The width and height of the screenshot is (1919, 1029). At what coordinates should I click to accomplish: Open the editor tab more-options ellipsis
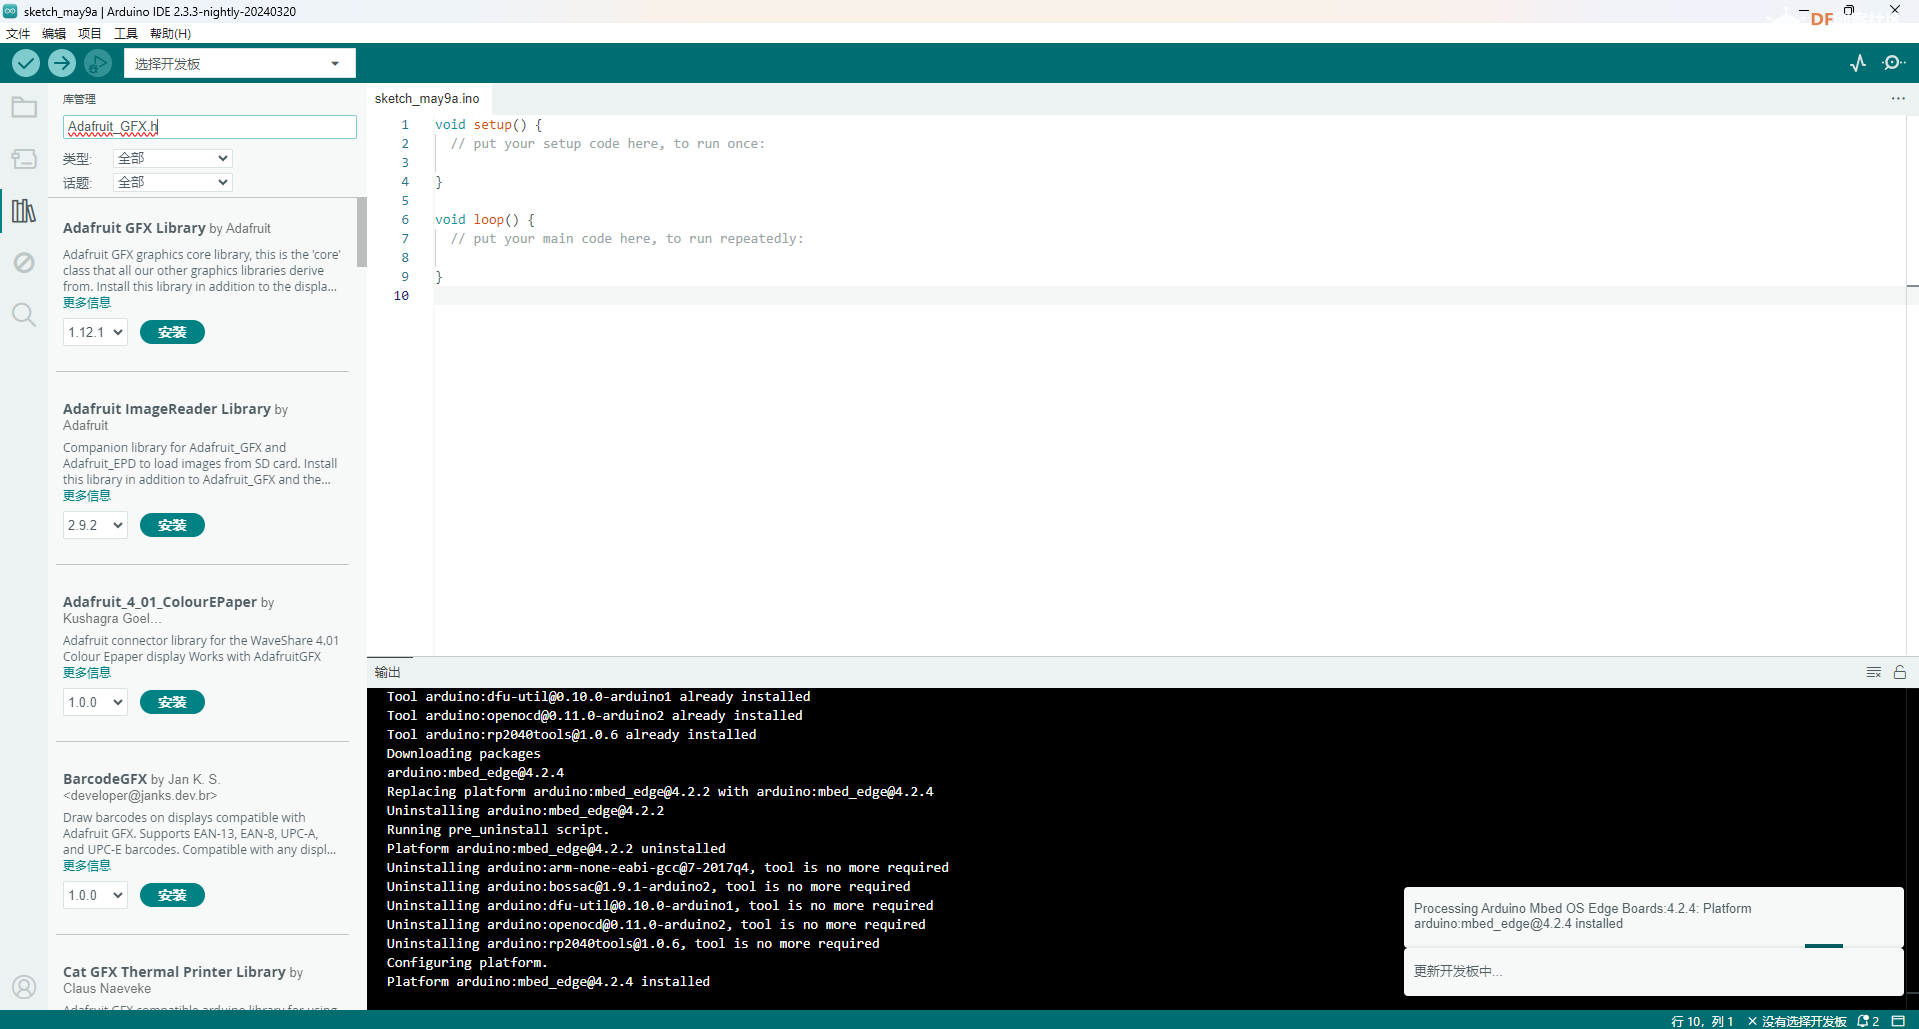pyautogui.click(x=1898, y=99)
